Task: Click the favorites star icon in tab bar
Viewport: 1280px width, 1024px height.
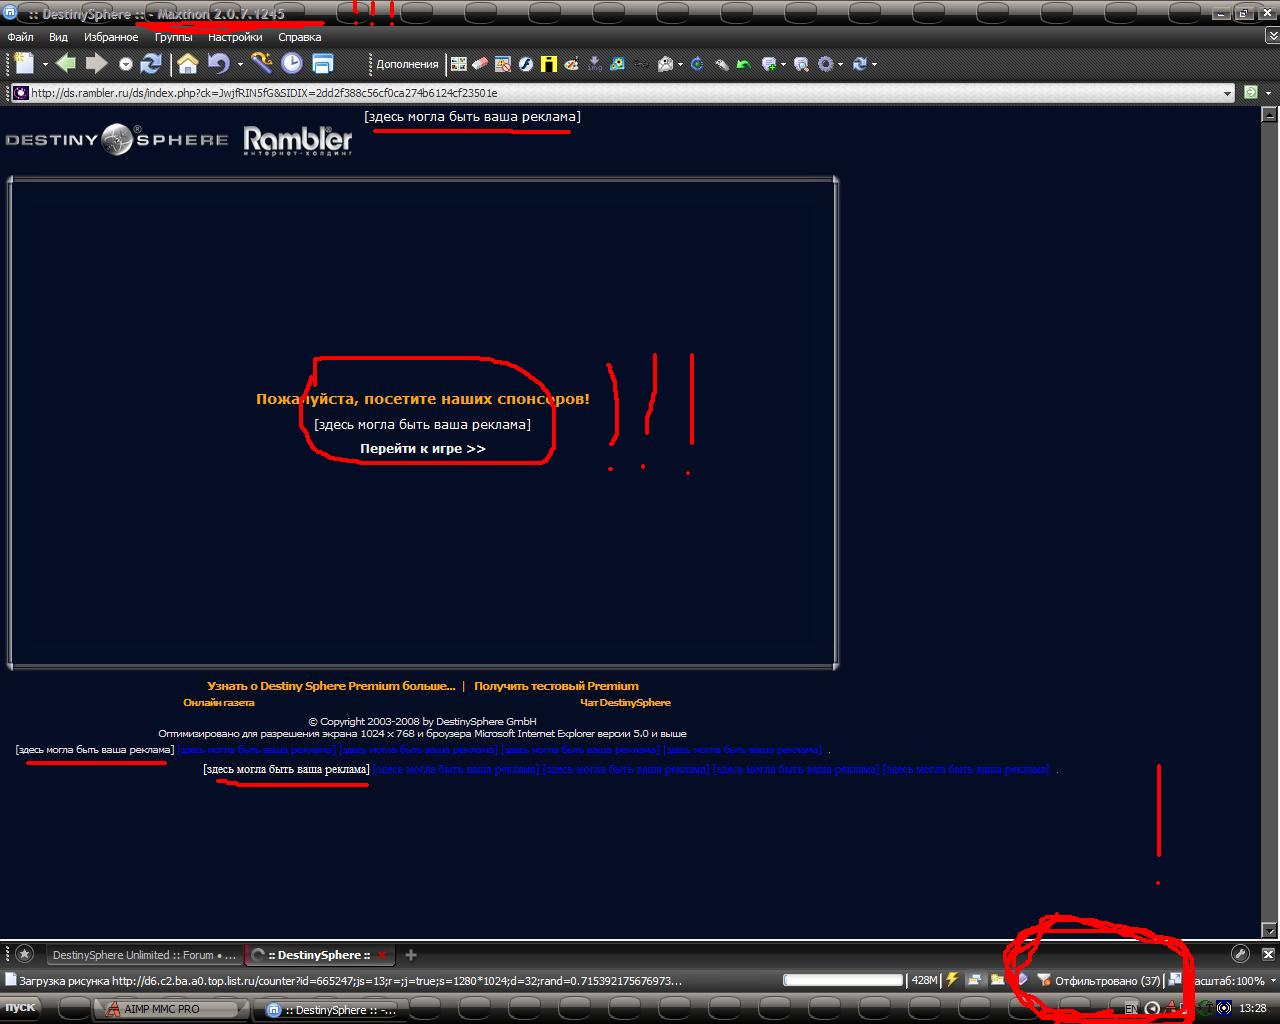Action: pyautogui.click(x=25, y=955)
